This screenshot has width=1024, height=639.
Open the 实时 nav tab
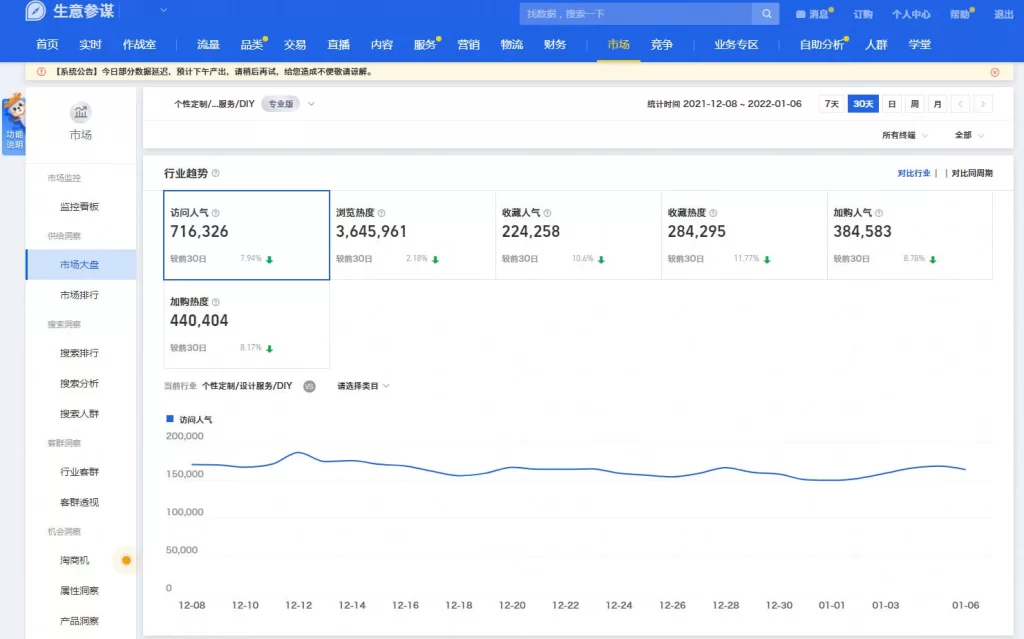click(90, 44)
